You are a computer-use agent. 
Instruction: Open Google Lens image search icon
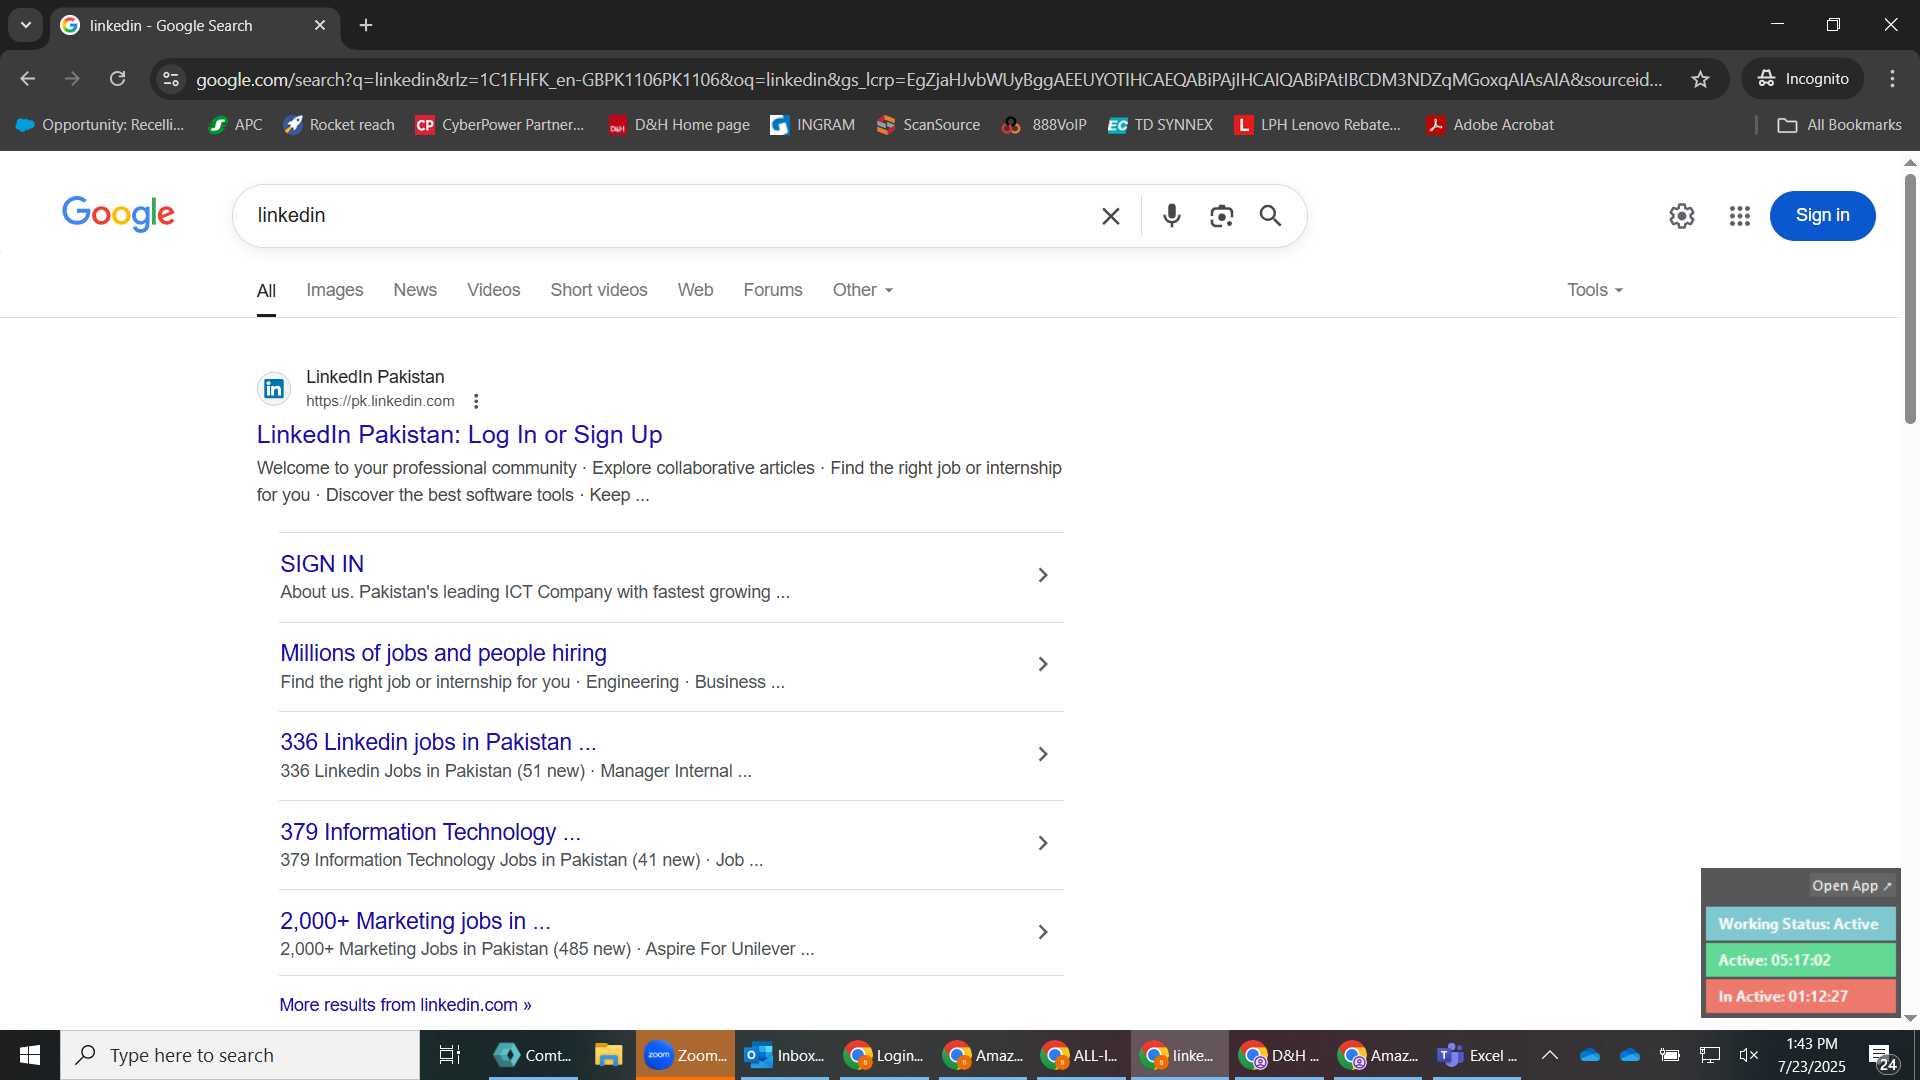point(1221,216)
